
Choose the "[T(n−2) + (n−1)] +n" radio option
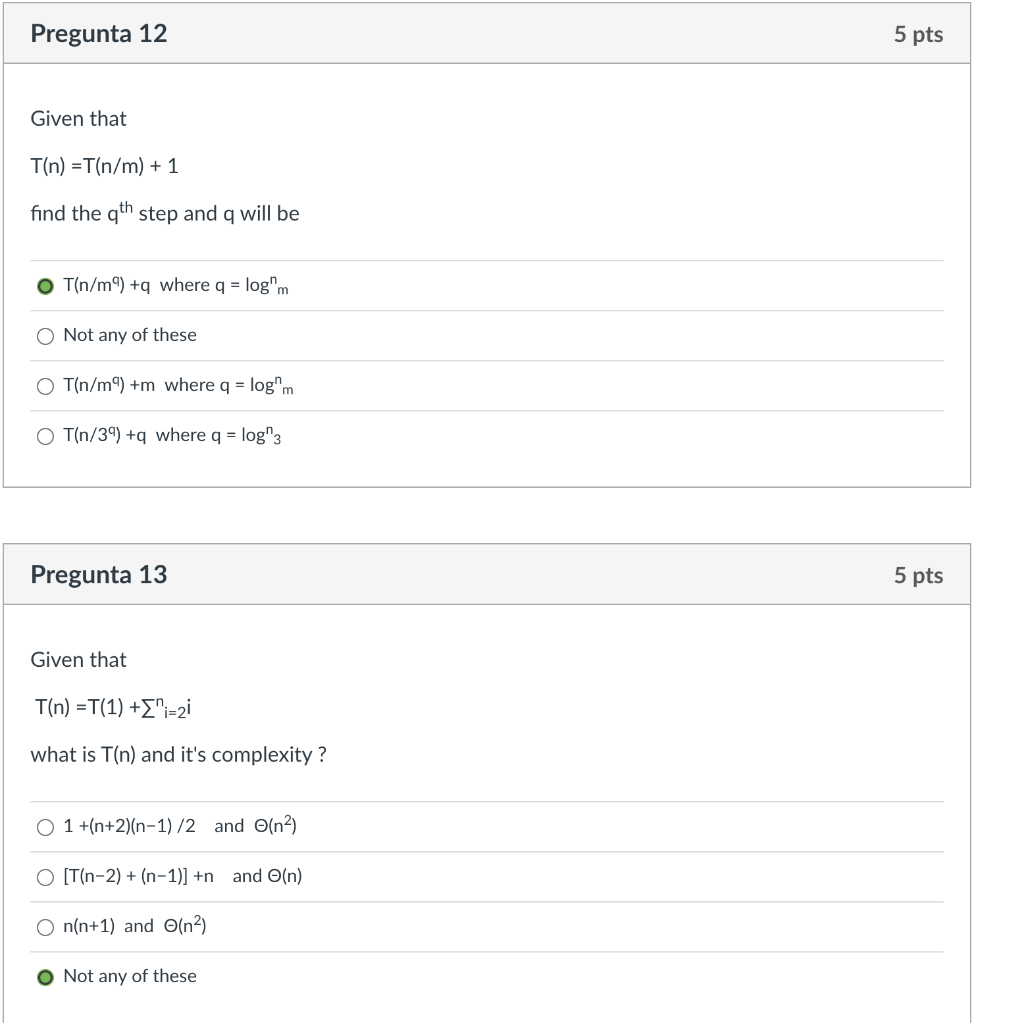point(45,877)
